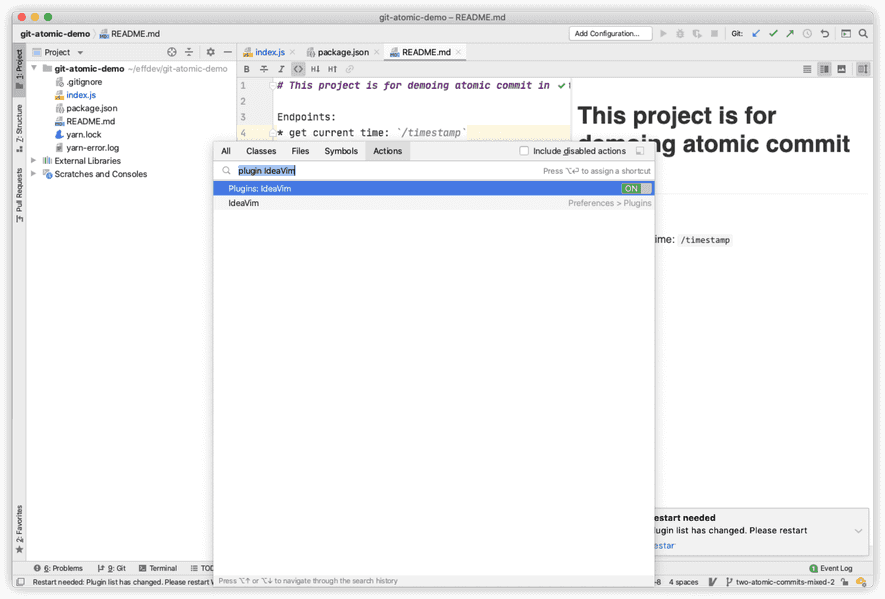885x599 pixels.
Task: Toggle bold formatting in markdown toolbar
Action: 247,69
